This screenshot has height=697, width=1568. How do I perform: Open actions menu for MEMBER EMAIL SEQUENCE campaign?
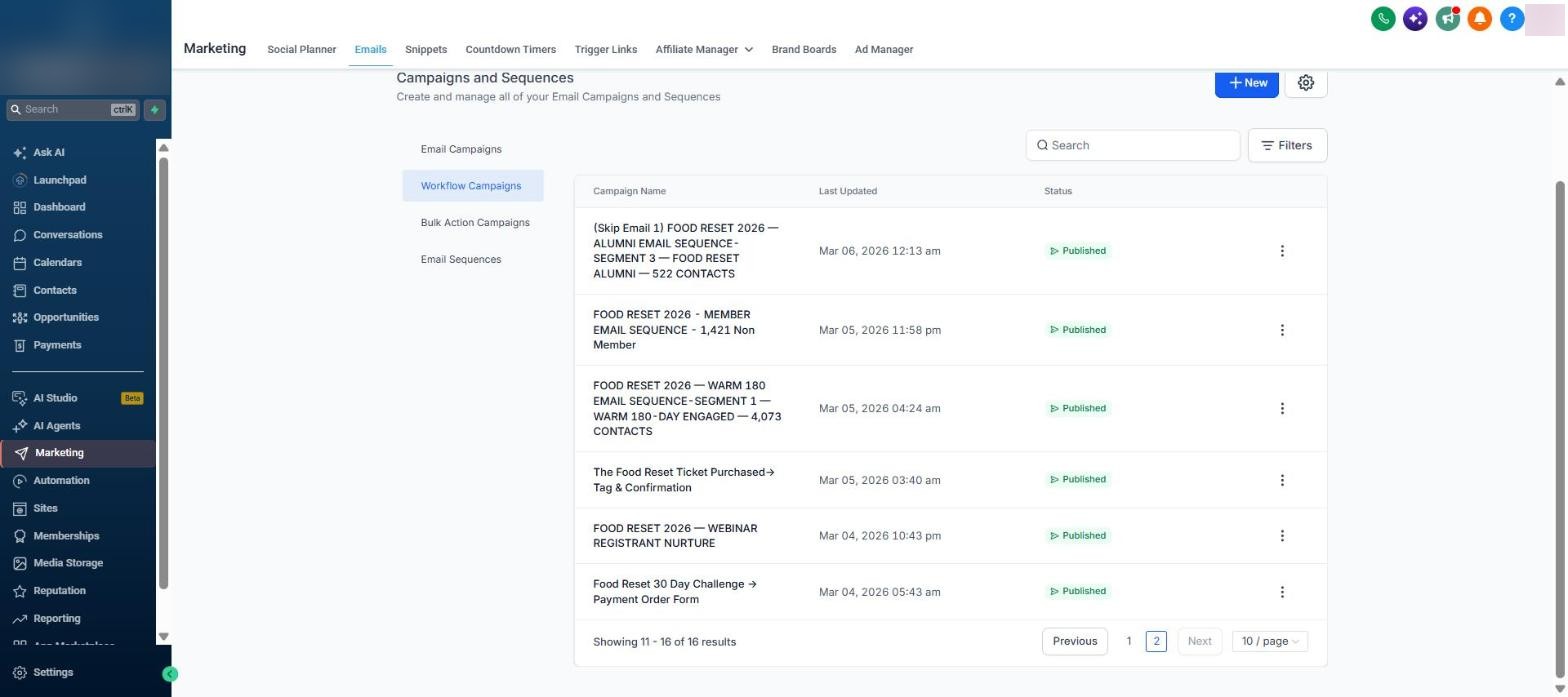point(1282,330)
